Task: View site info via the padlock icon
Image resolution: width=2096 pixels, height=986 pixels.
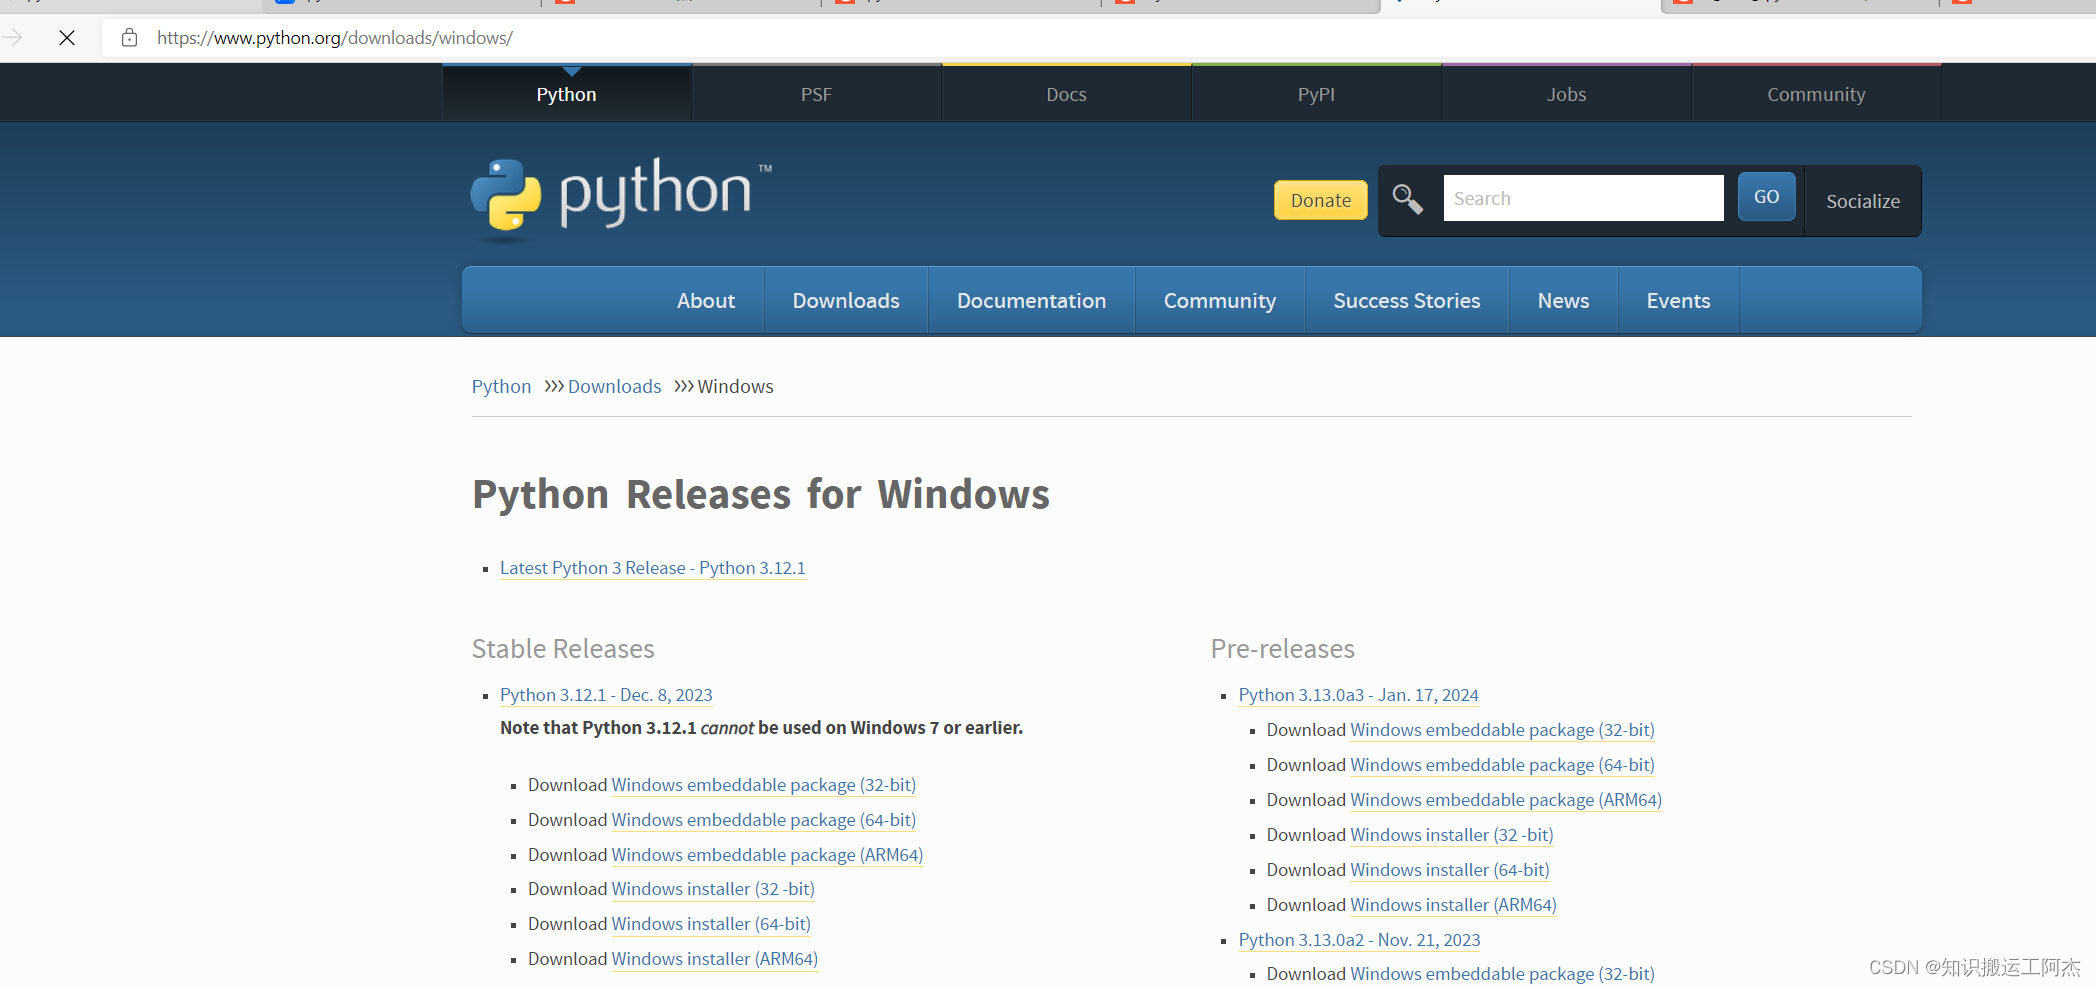Action: pyautogui.click(x=129, y=38)
